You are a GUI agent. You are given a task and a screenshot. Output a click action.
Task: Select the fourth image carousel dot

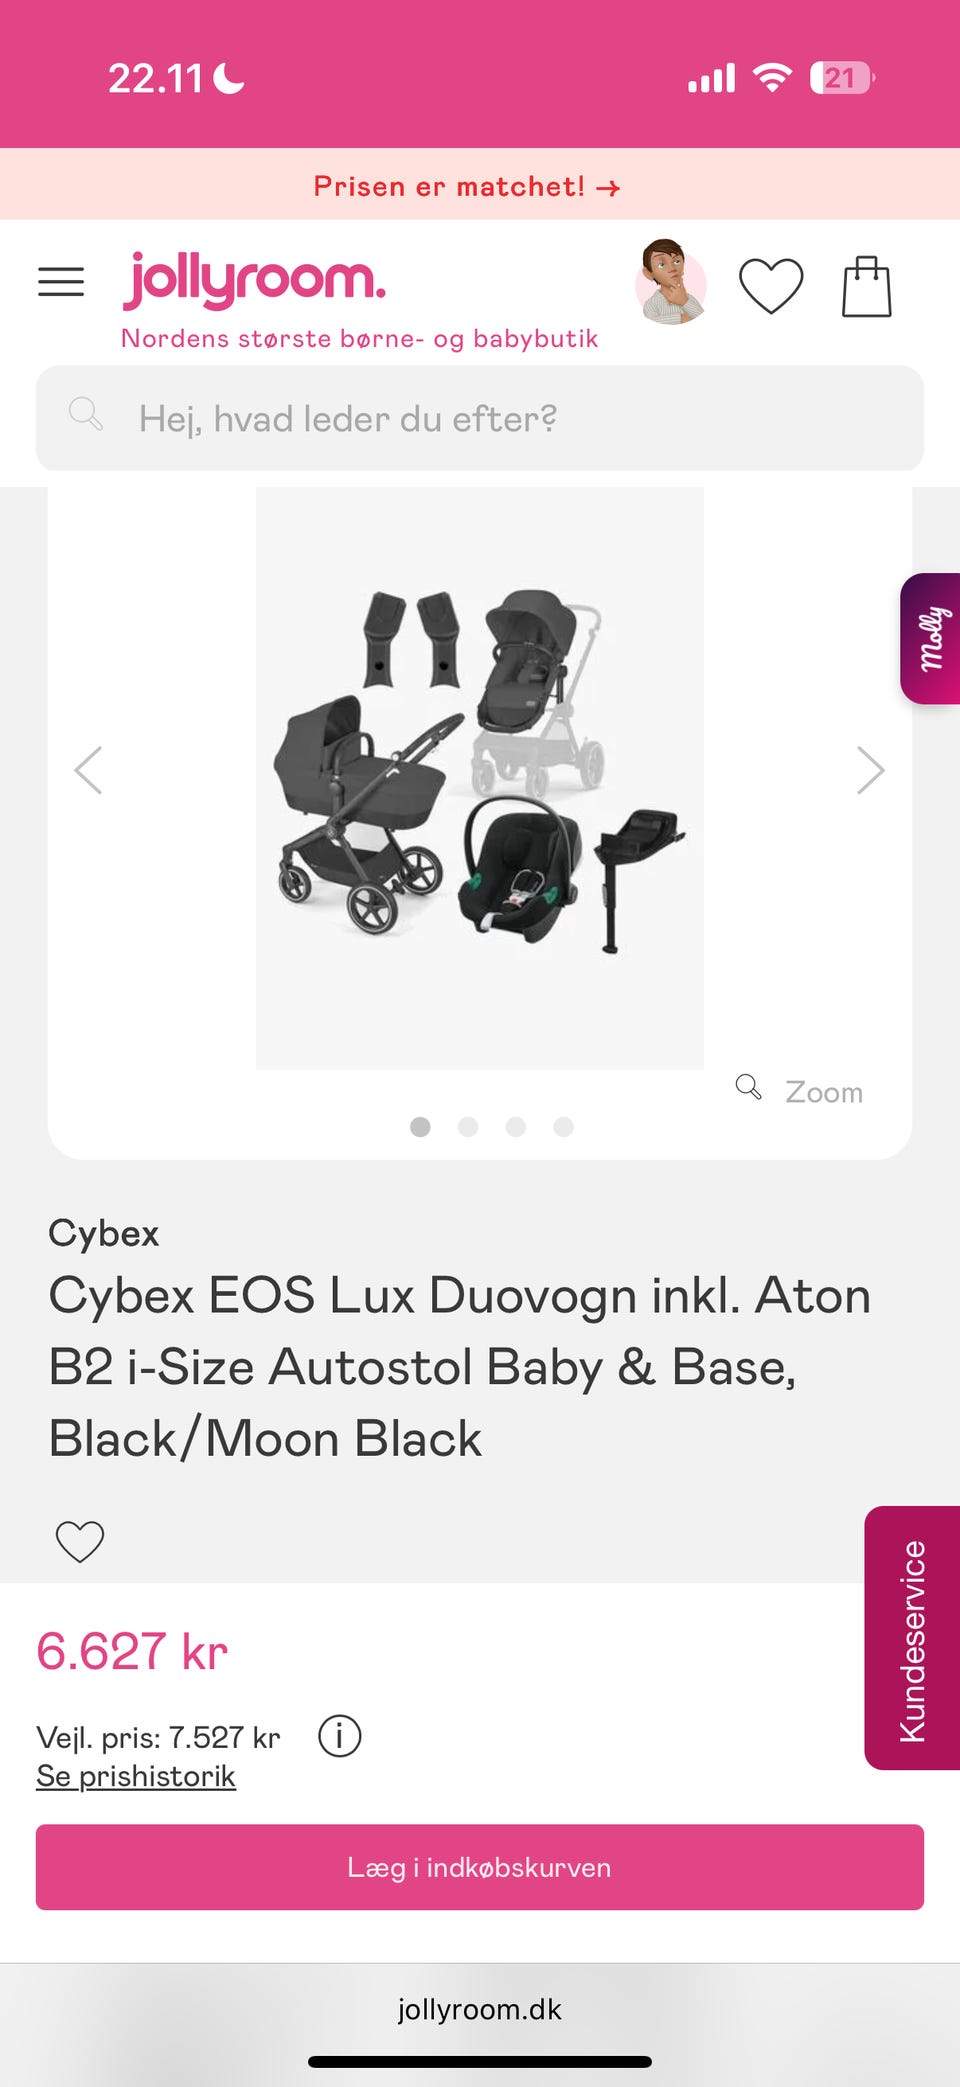[x=564, y=1127]
